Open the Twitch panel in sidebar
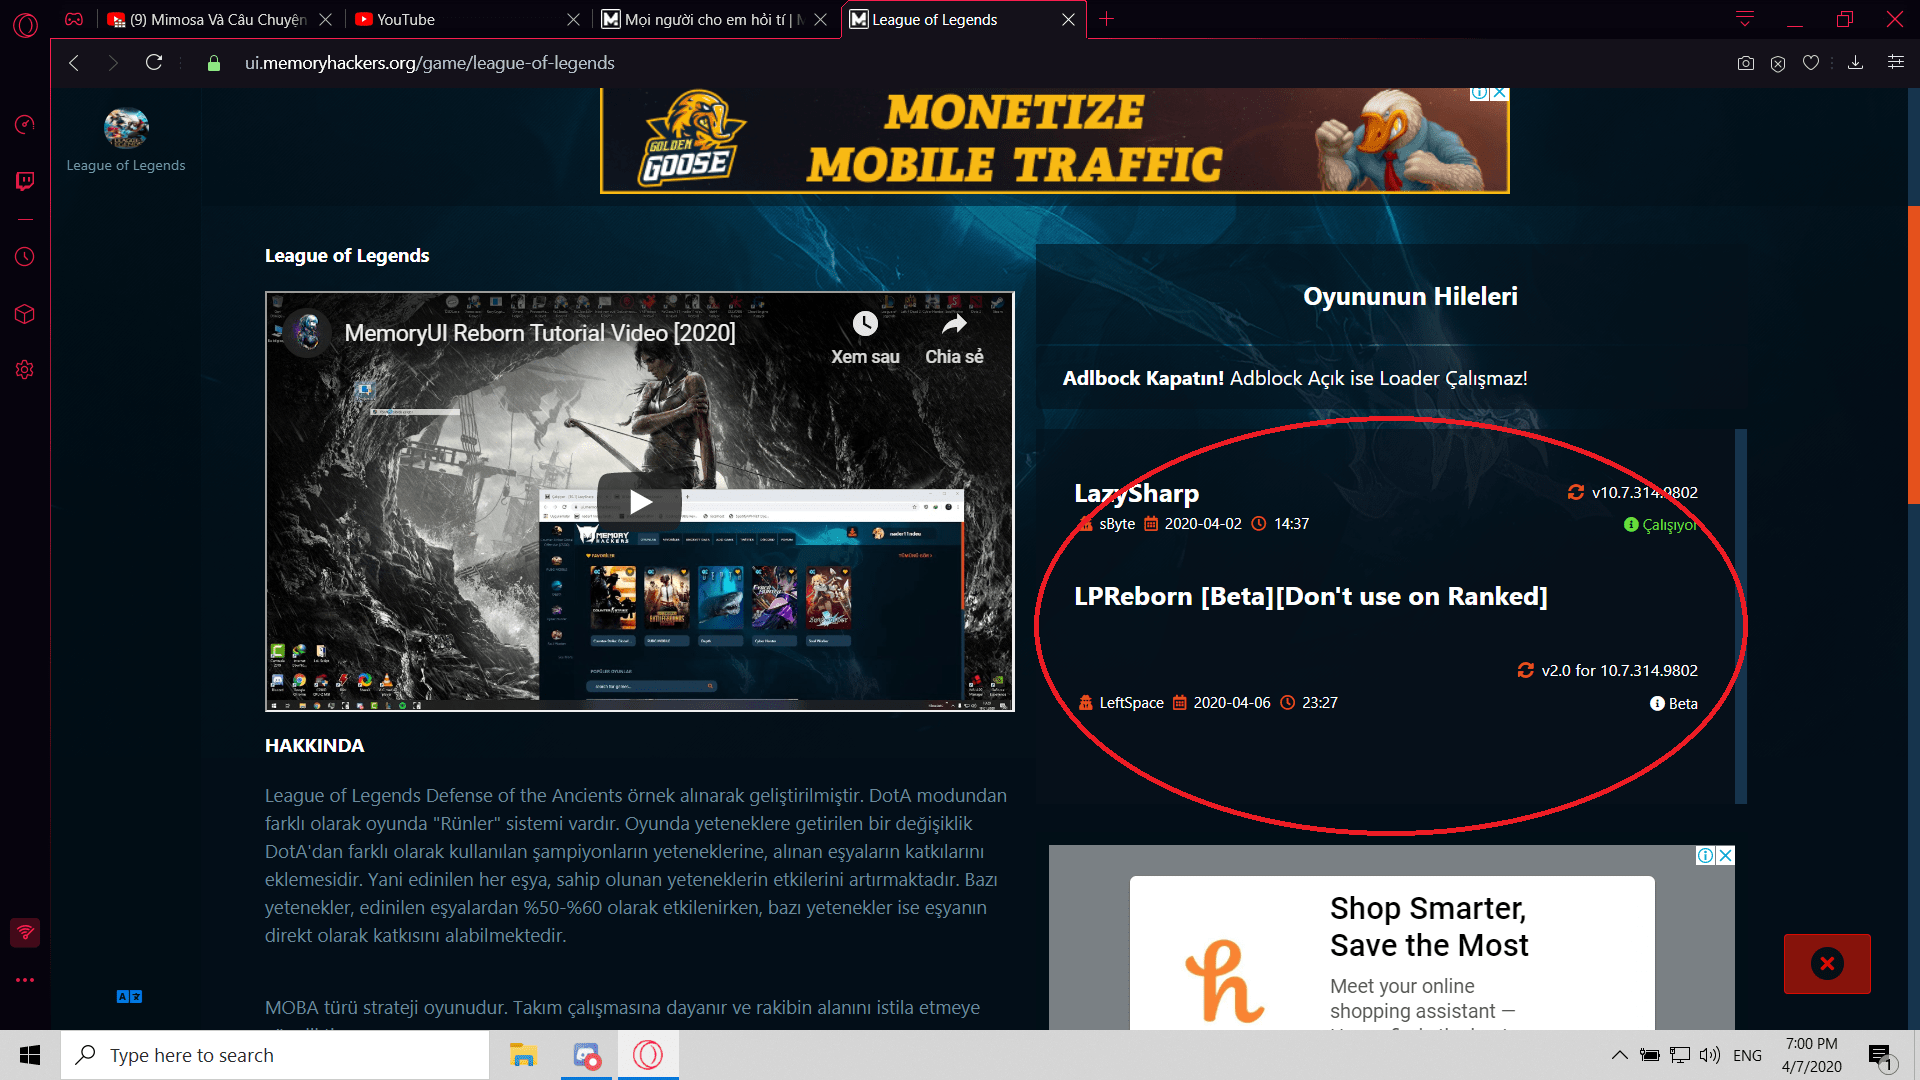 tap(25, 181)
